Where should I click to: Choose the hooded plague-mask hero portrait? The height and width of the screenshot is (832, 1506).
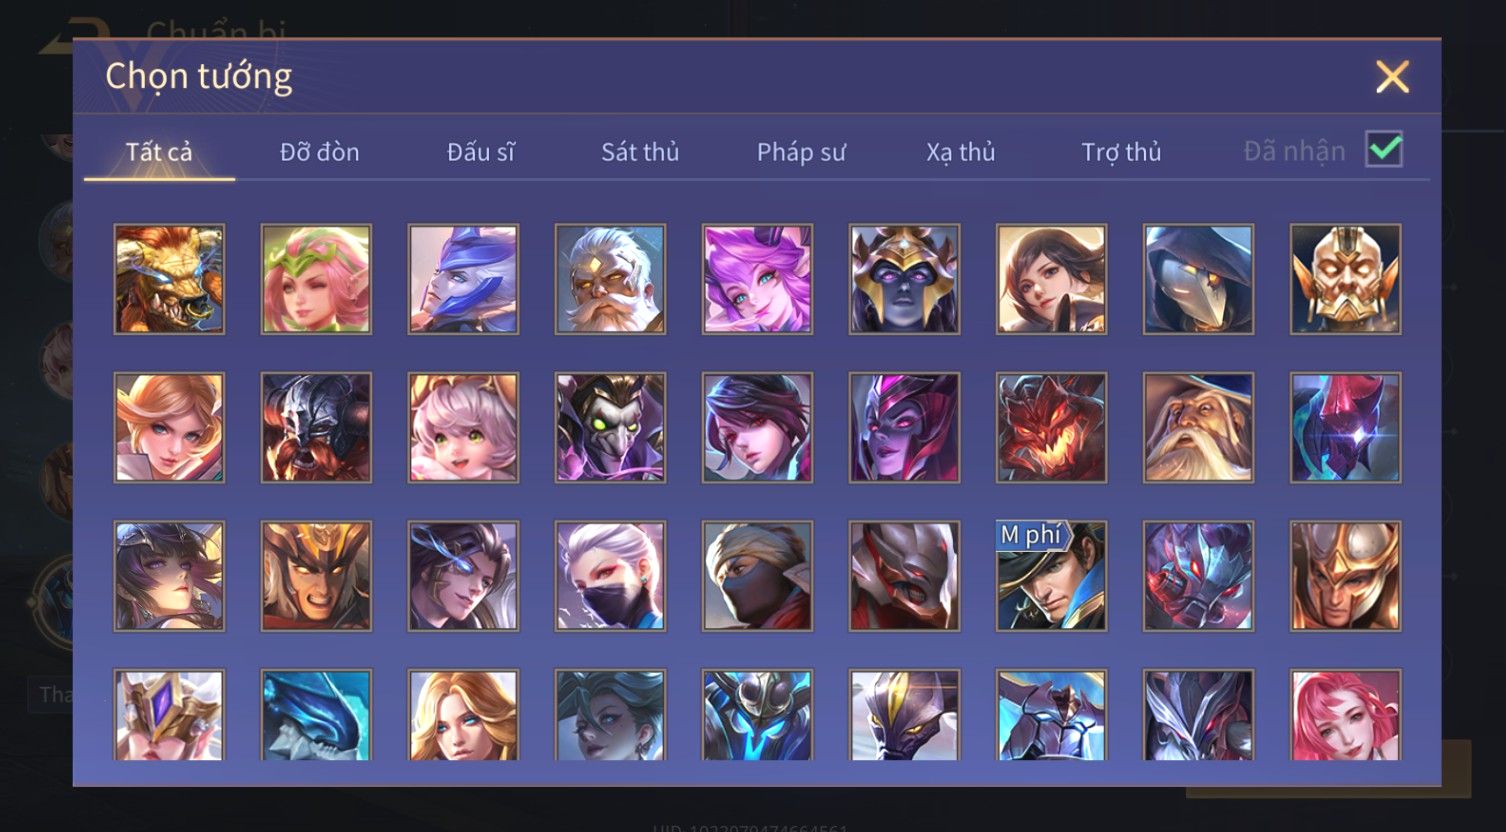(x=1198, y=279)
